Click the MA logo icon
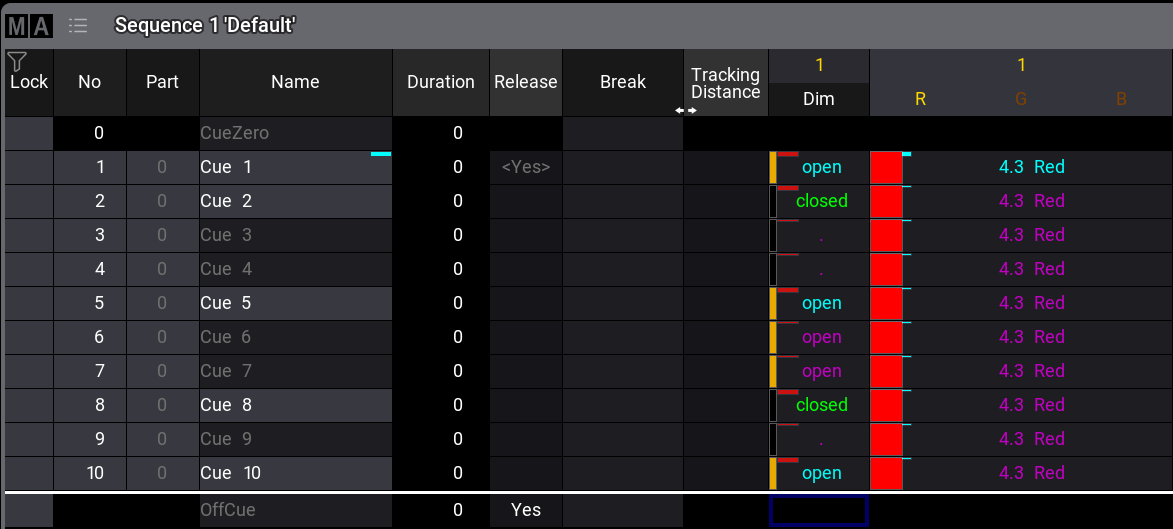This screenshot has width=1173, height=529. (29, 25)
